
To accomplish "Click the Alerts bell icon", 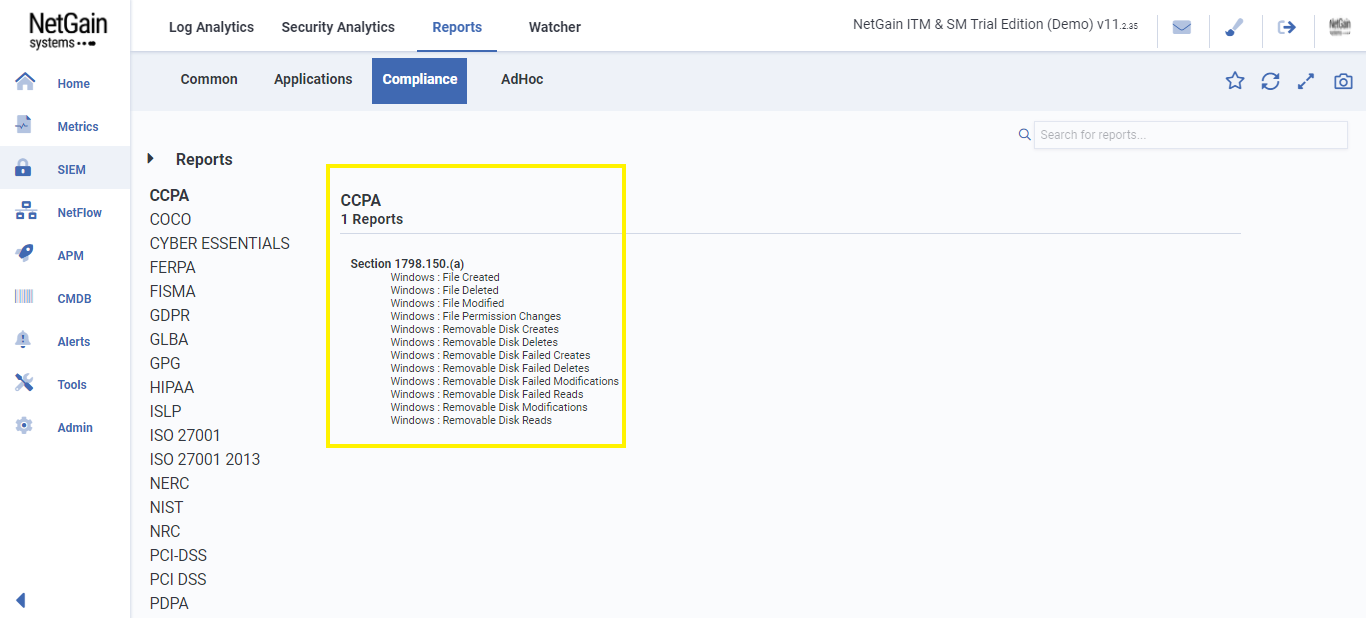I will tap(24, 340).
